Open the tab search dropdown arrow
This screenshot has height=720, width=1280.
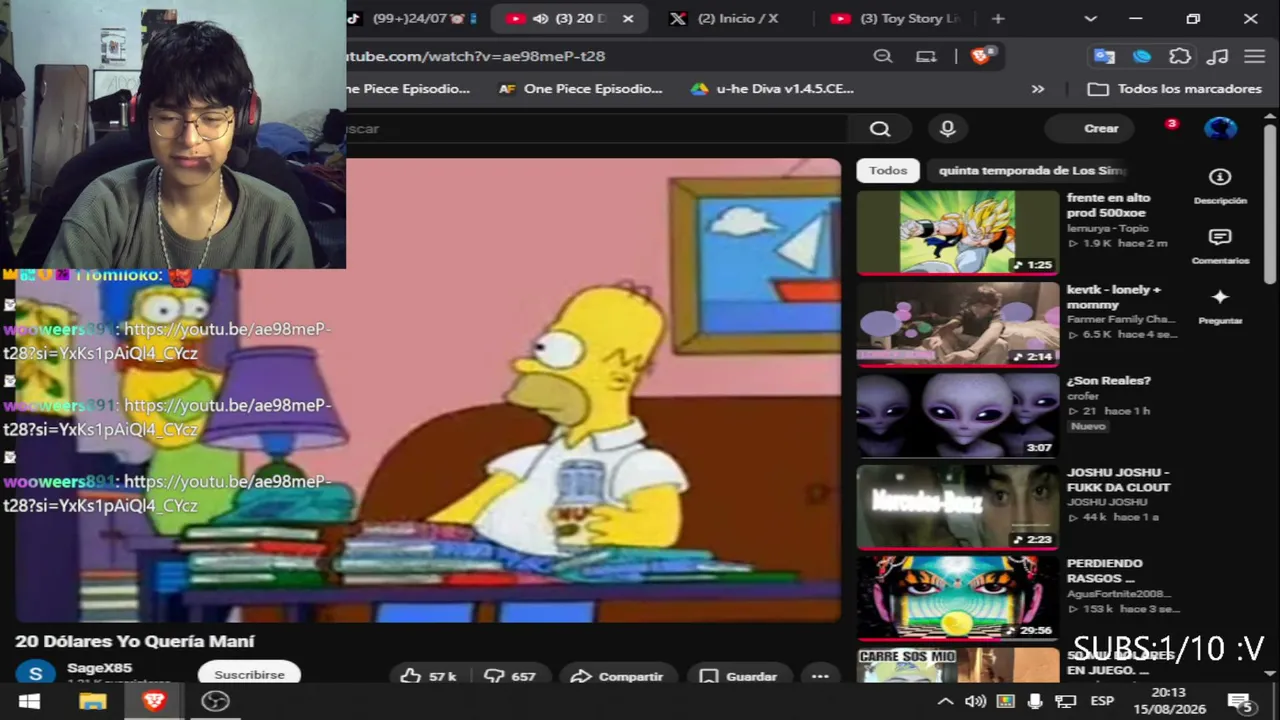pyautogui.click(x=1091, y=19)
